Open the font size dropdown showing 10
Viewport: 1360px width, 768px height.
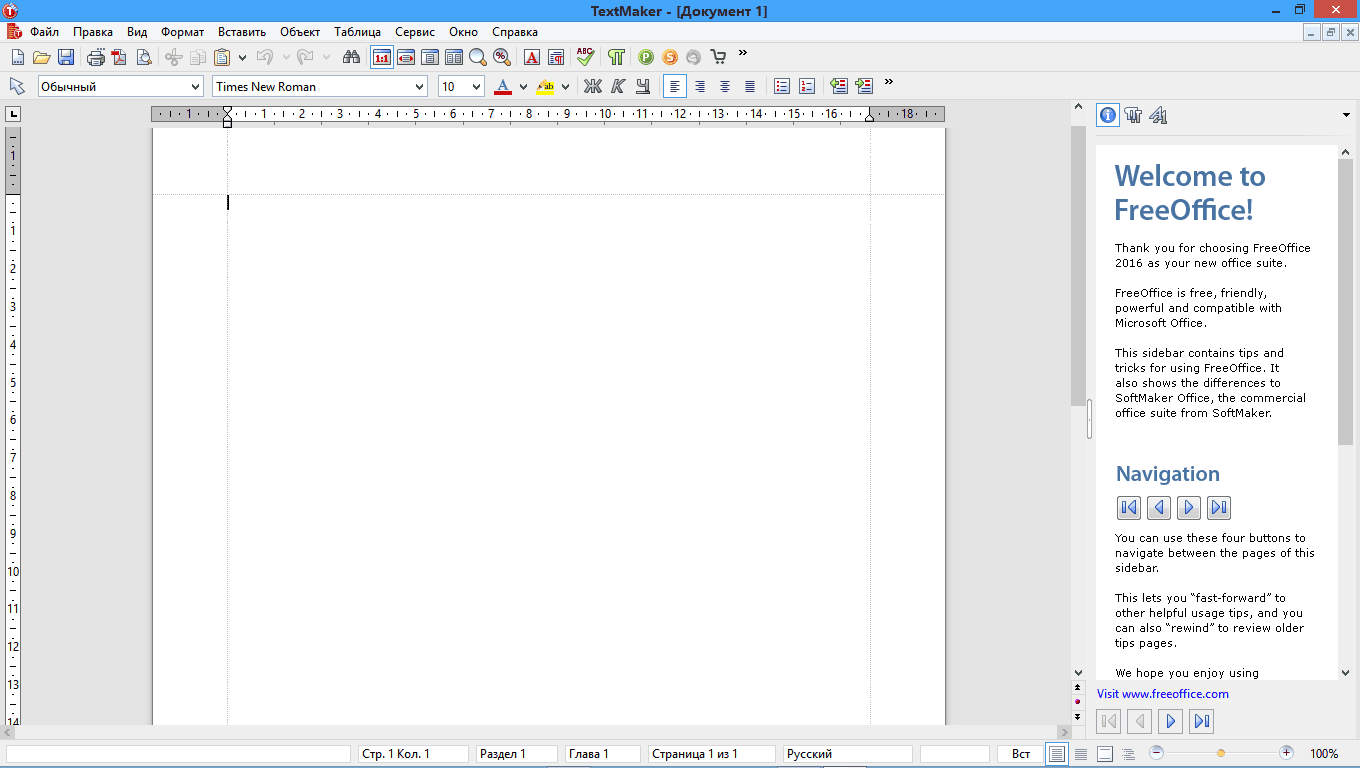(x=476, y=87)
